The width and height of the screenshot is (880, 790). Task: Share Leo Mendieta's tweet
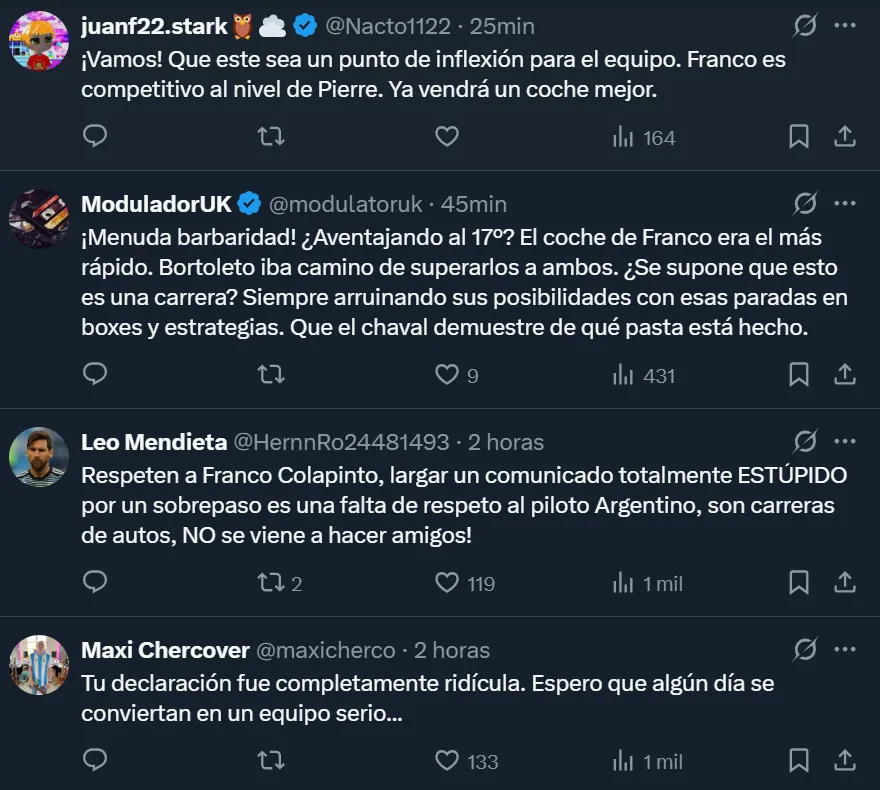pos(844,582)
